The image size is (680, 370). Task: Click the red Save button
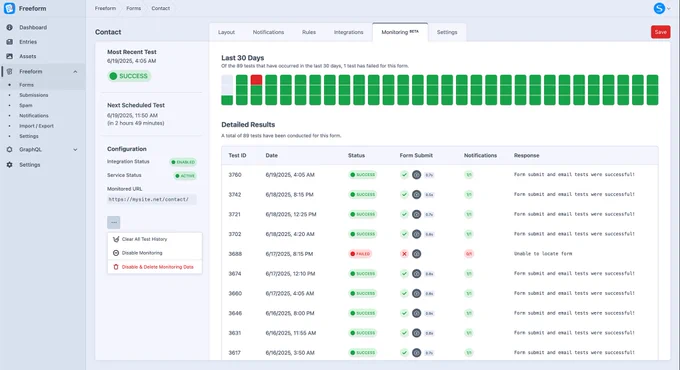pos(660,32)
